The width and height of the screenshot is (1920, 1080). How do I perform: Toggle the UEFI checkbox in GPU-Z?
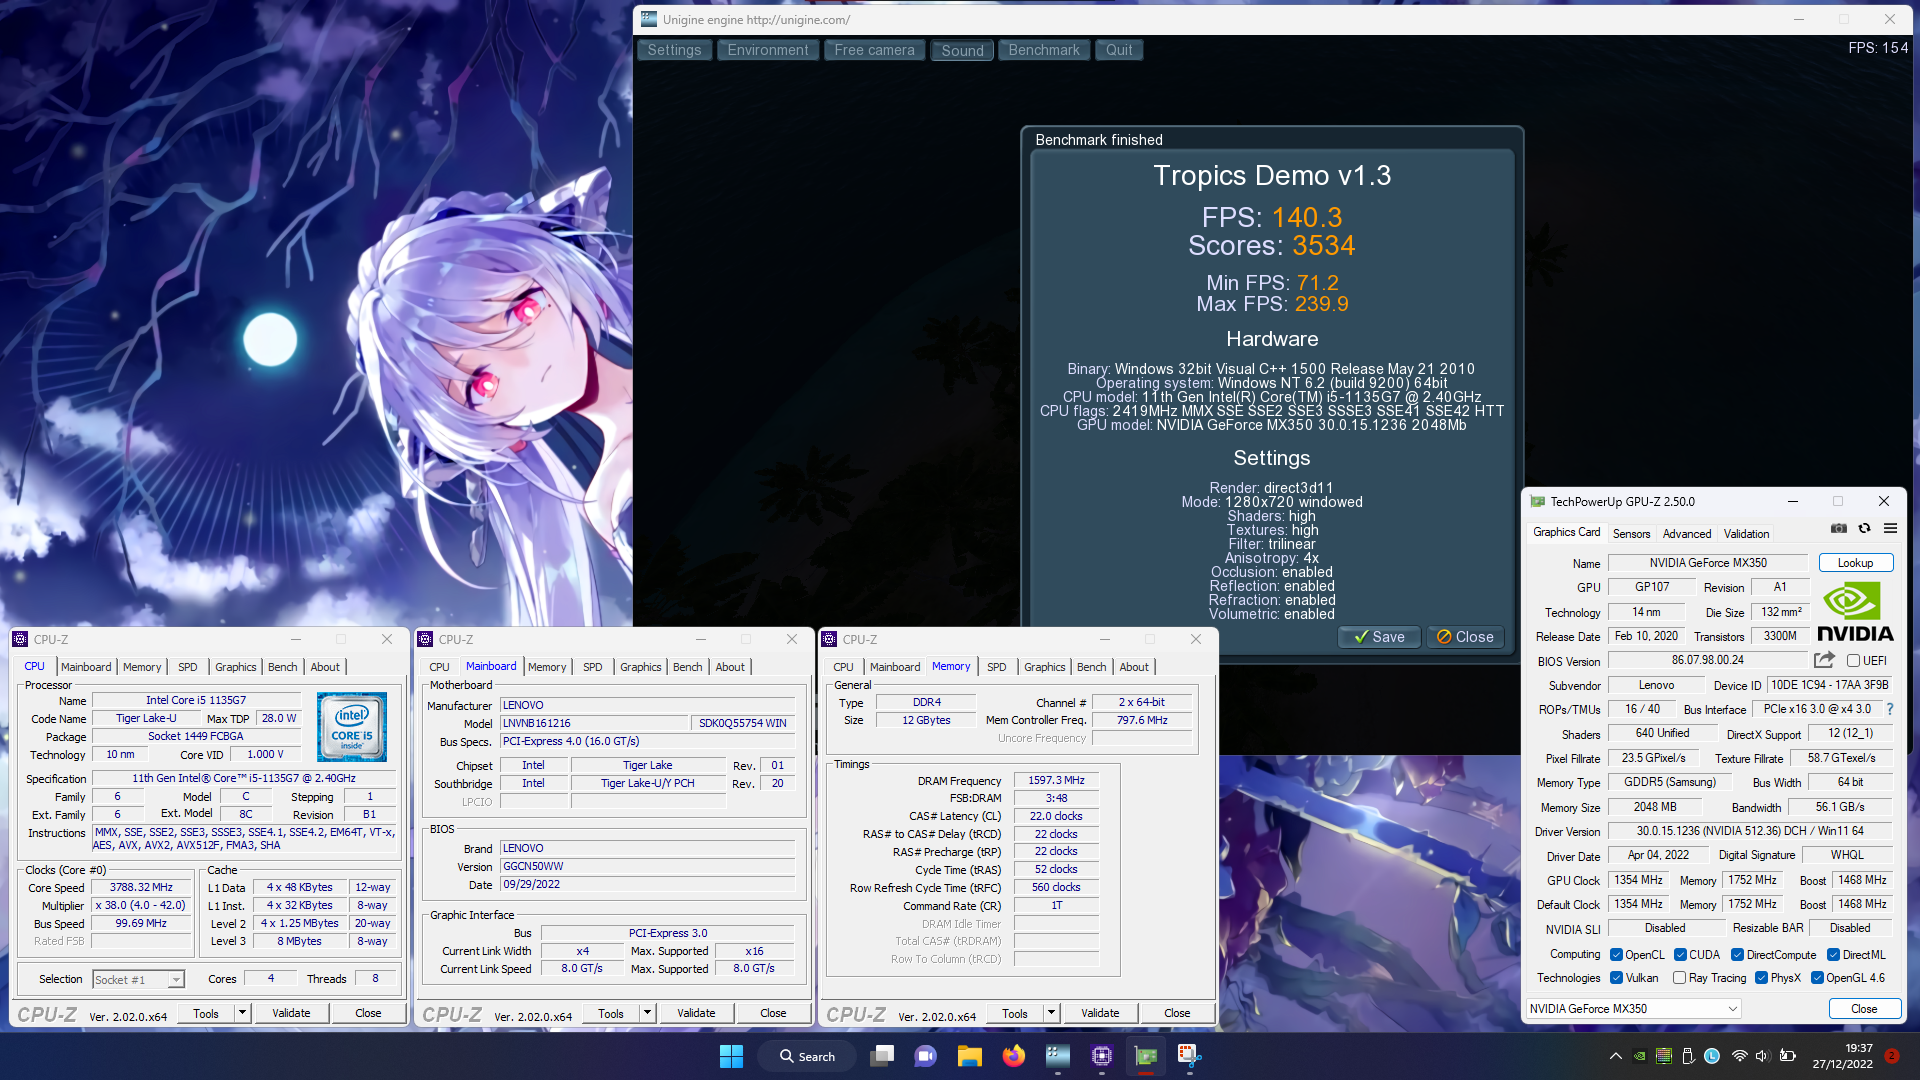click(x=1852, y=661)
